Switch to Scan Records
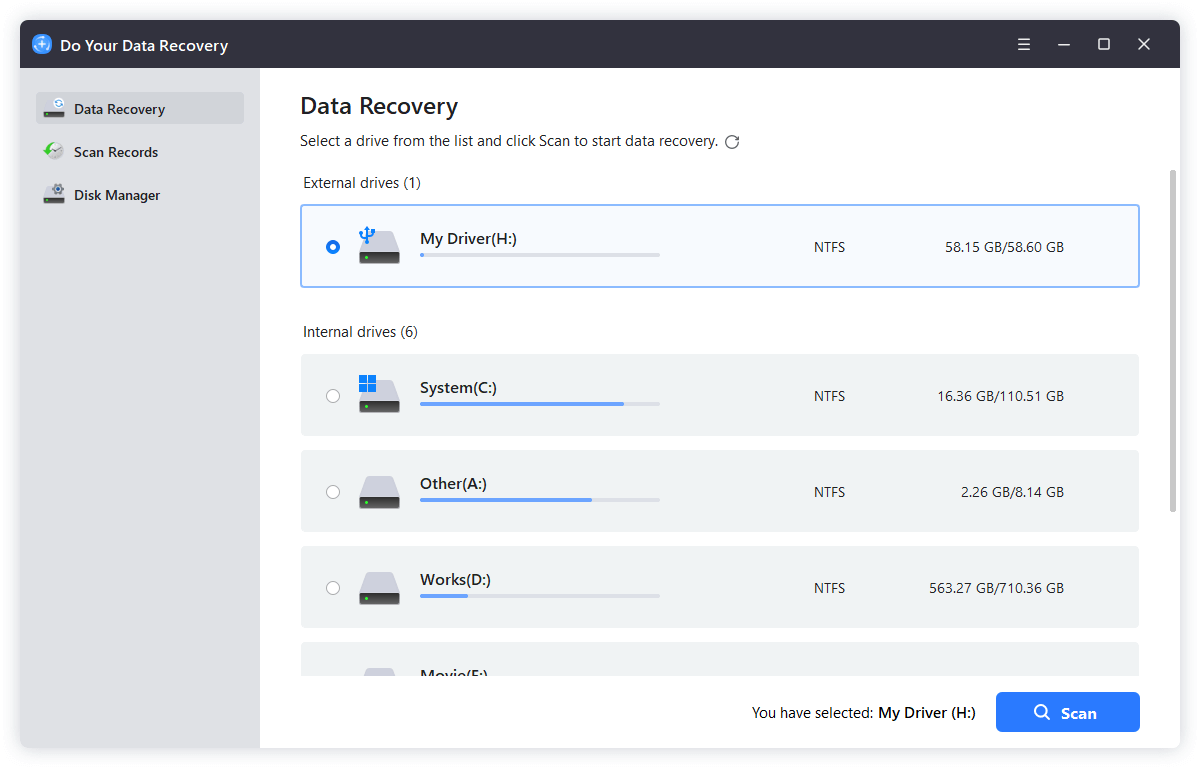The height and width of the screenshot is (768, 1200). (x=140, y=151)
